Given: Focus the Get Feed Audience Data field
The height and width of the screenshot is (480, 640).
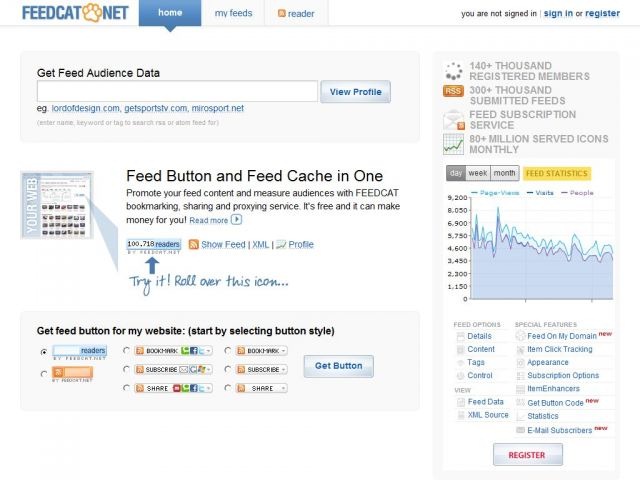Looking at the screenshot, I should coord(177,91).
